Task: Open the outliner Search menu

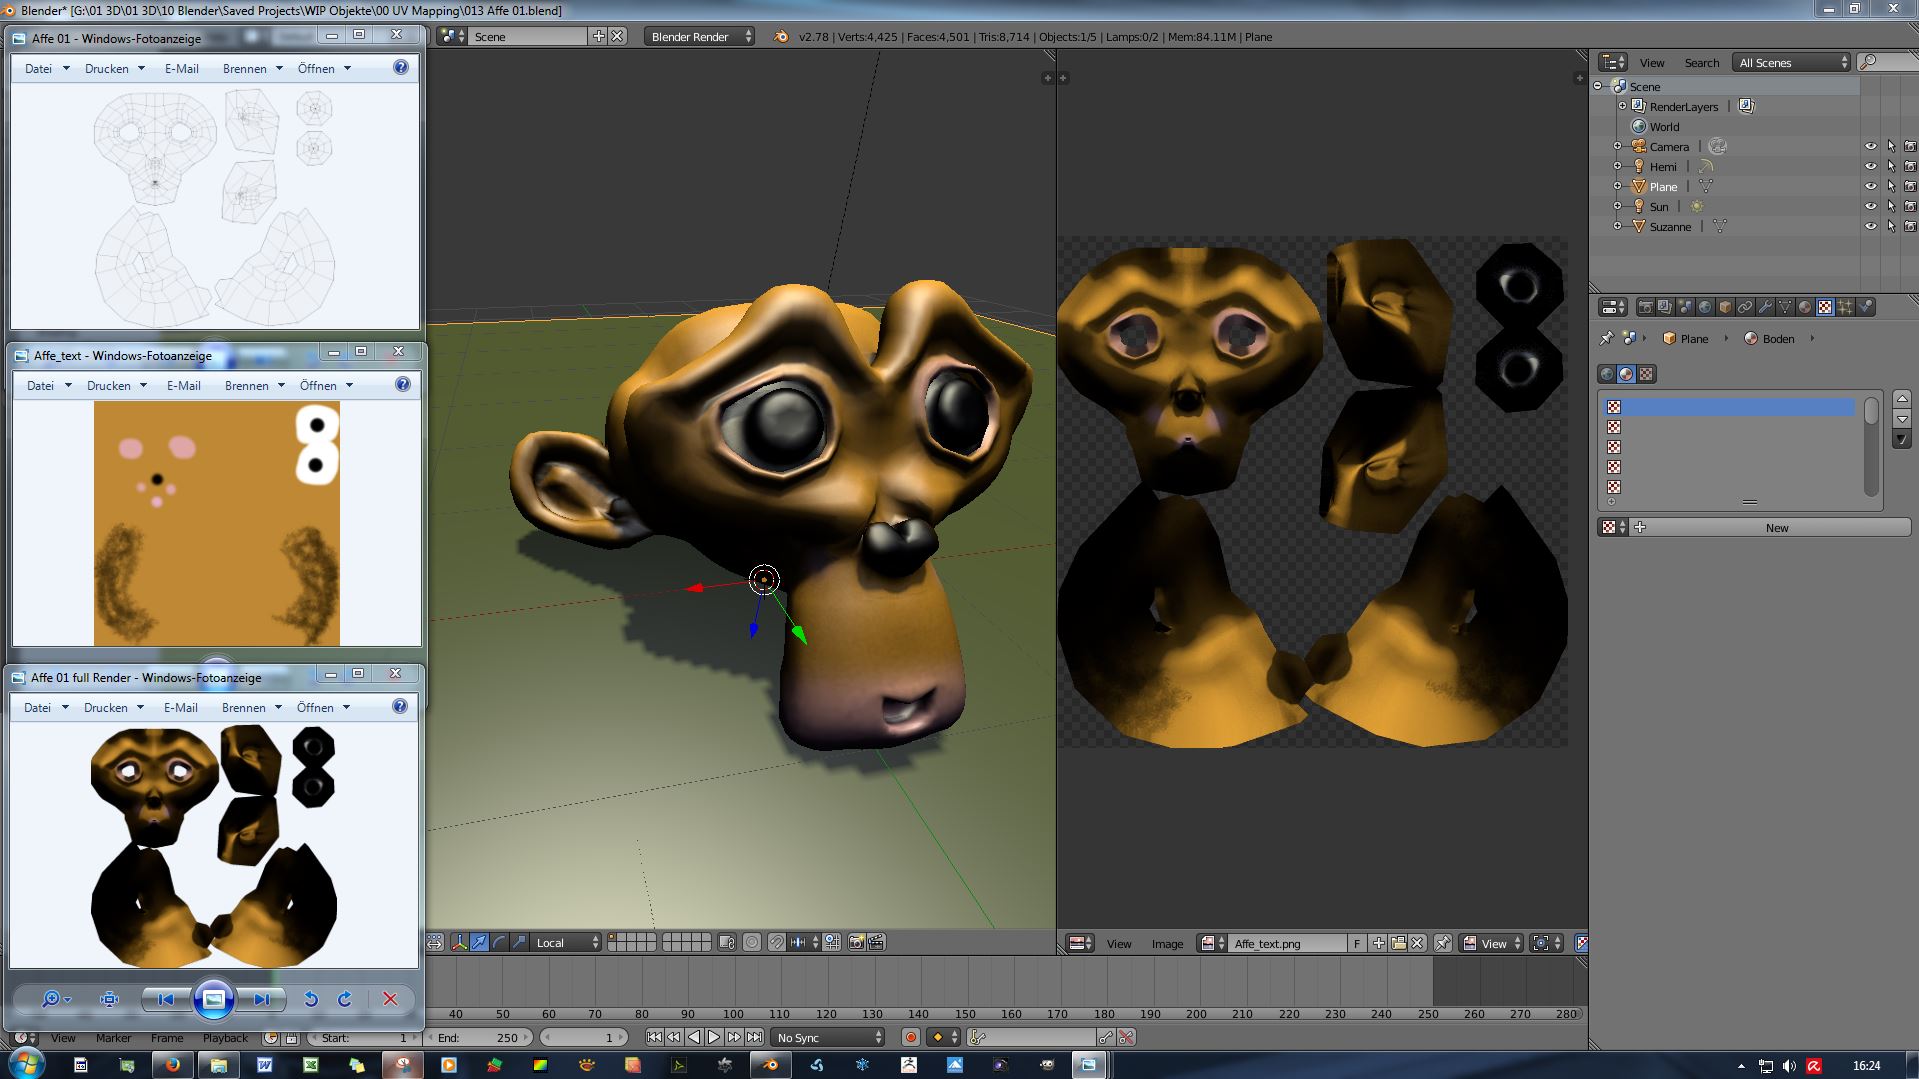Action: tap(1701, 62)
